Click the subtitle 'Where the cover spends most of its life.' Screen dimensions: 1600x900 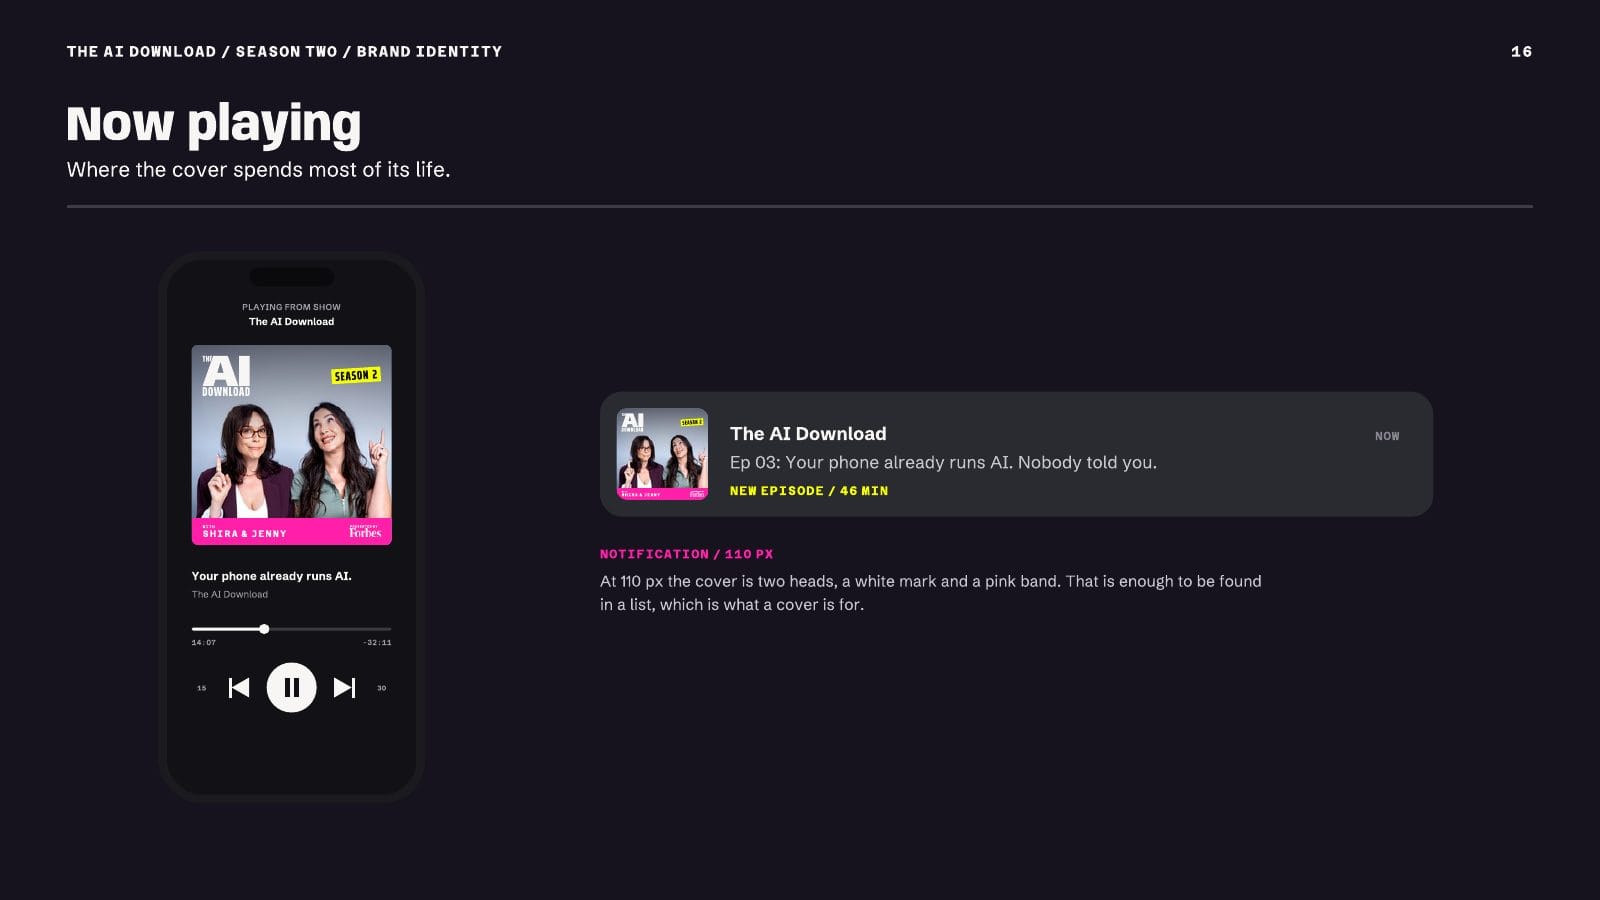click(x=259, y=170)
